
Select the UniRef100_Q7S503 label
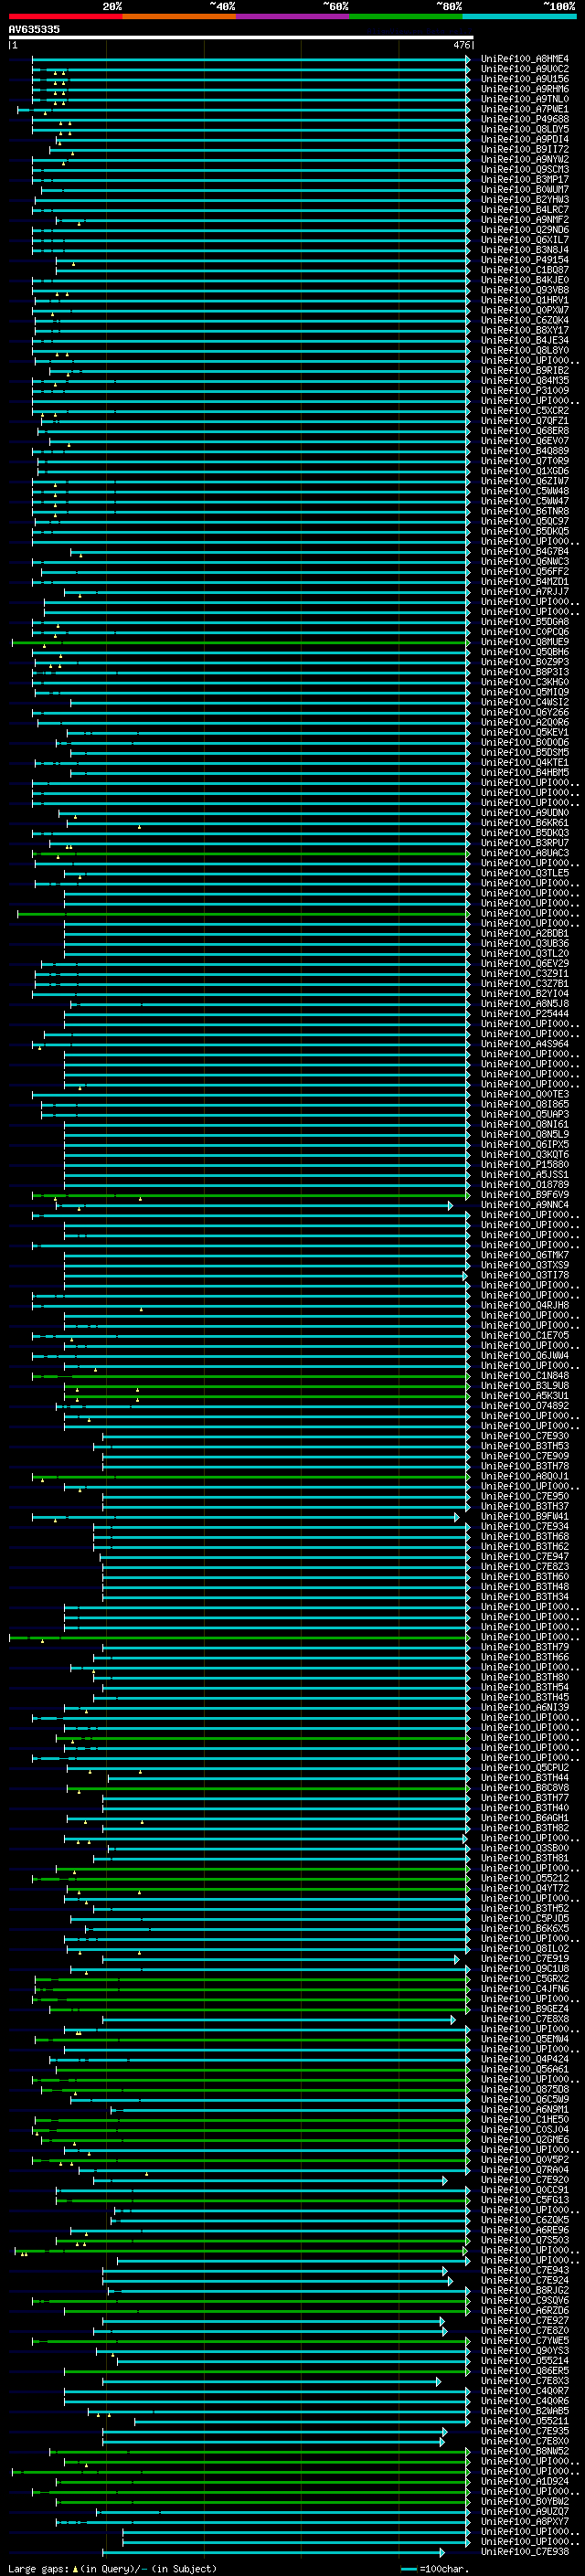point(525,2241)
